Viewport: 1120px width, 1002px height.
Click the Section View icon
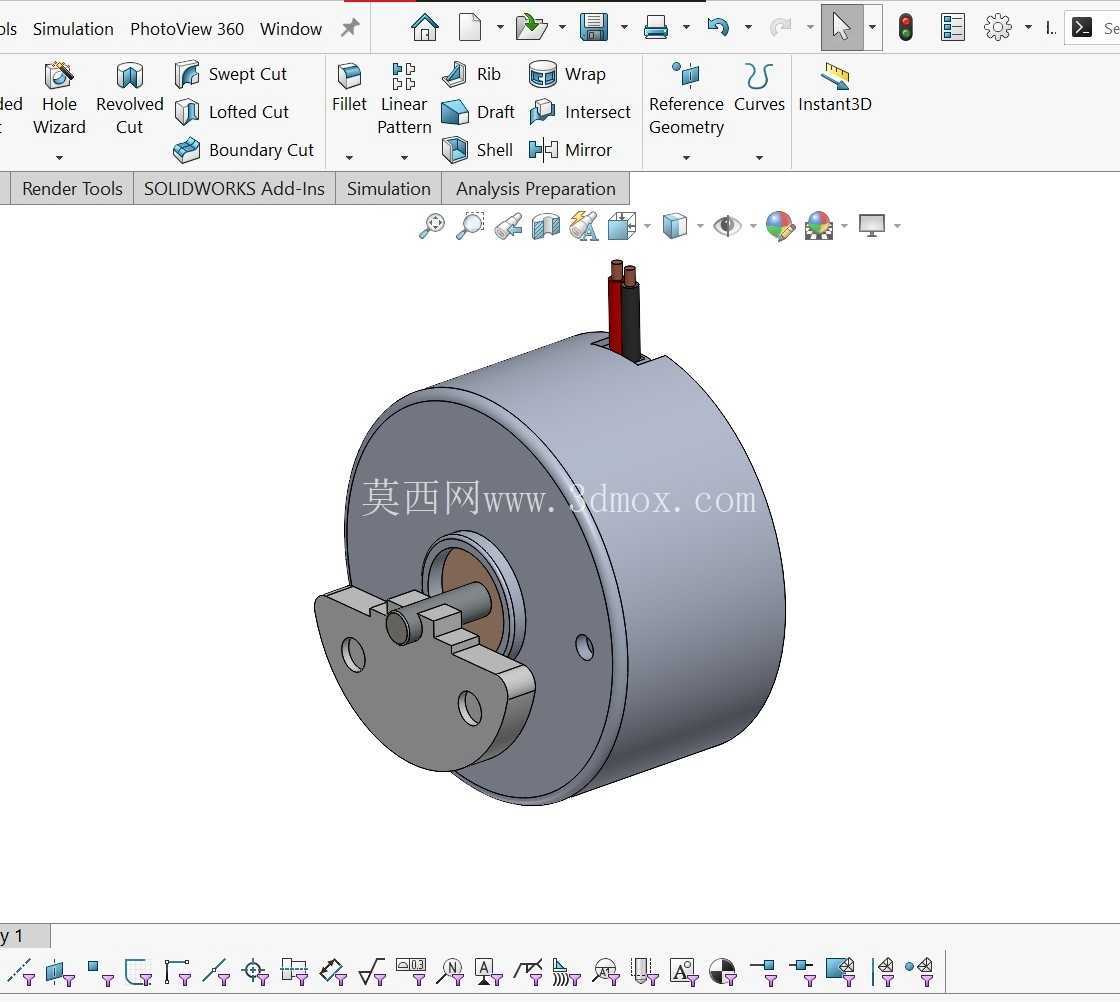pyautogui.click(x=546, y=226)
